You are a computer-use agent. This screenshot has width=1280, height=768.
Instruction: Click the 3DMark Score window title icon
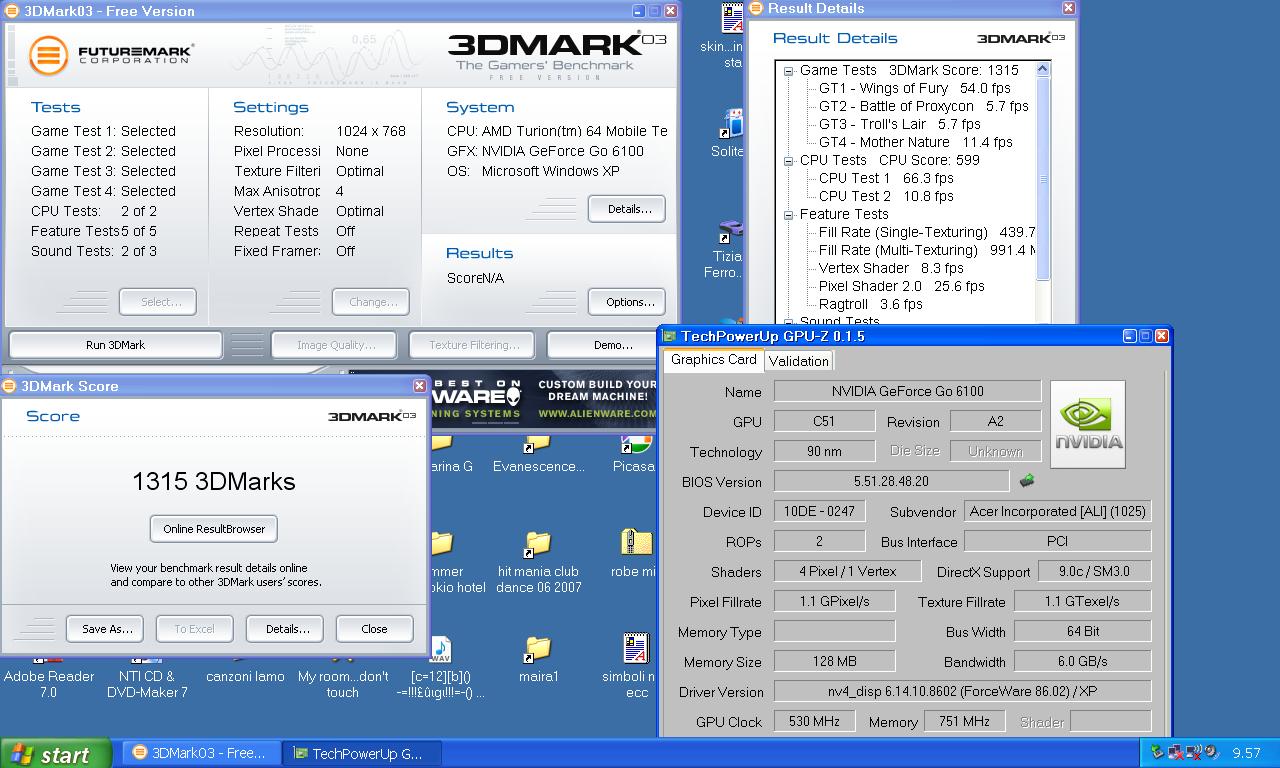10,386
